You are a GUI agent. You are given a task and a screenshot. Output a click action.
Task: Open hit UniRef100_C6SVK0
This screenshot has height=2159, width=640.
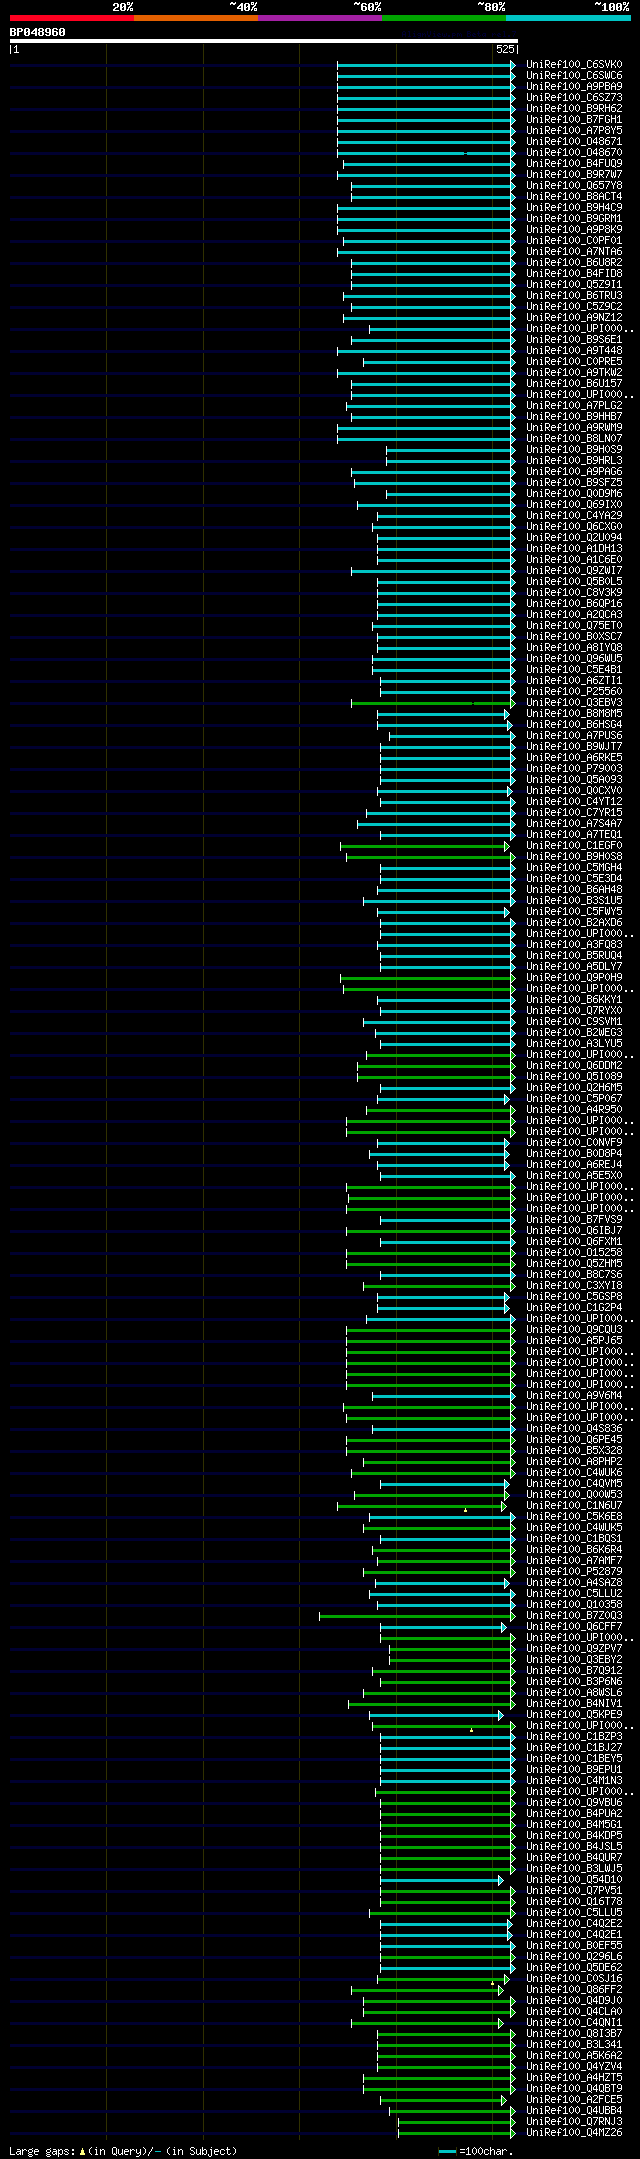[574, 65]
